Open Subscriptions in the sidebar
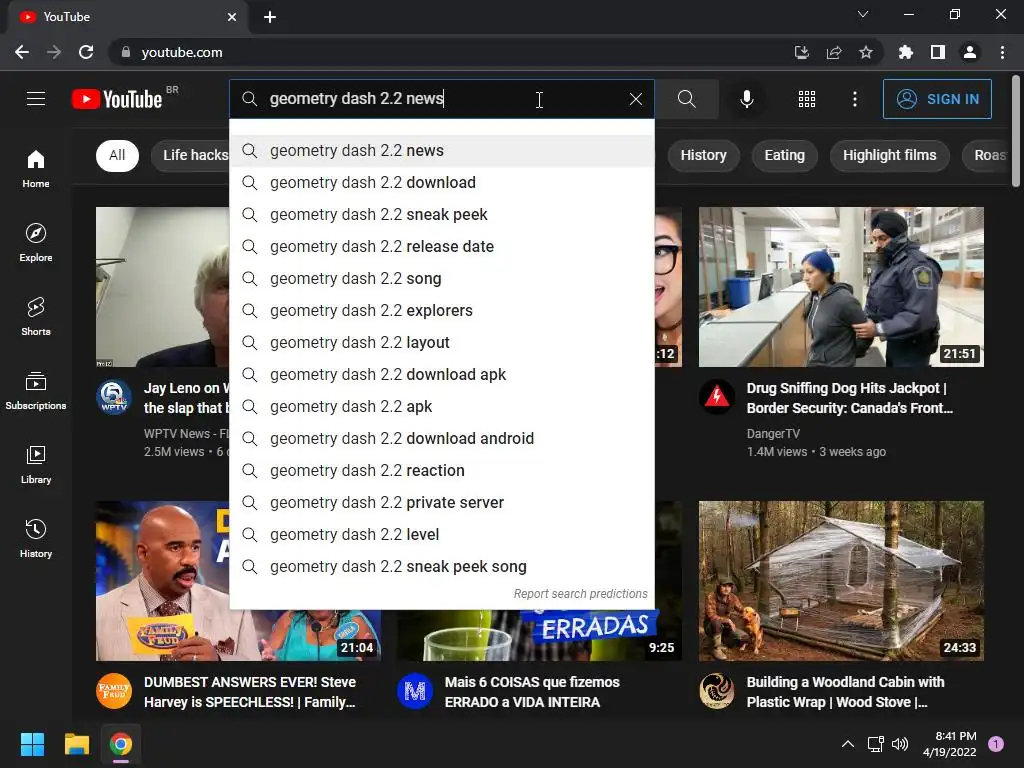The image size is (1024, 768). tap(36, 391)
